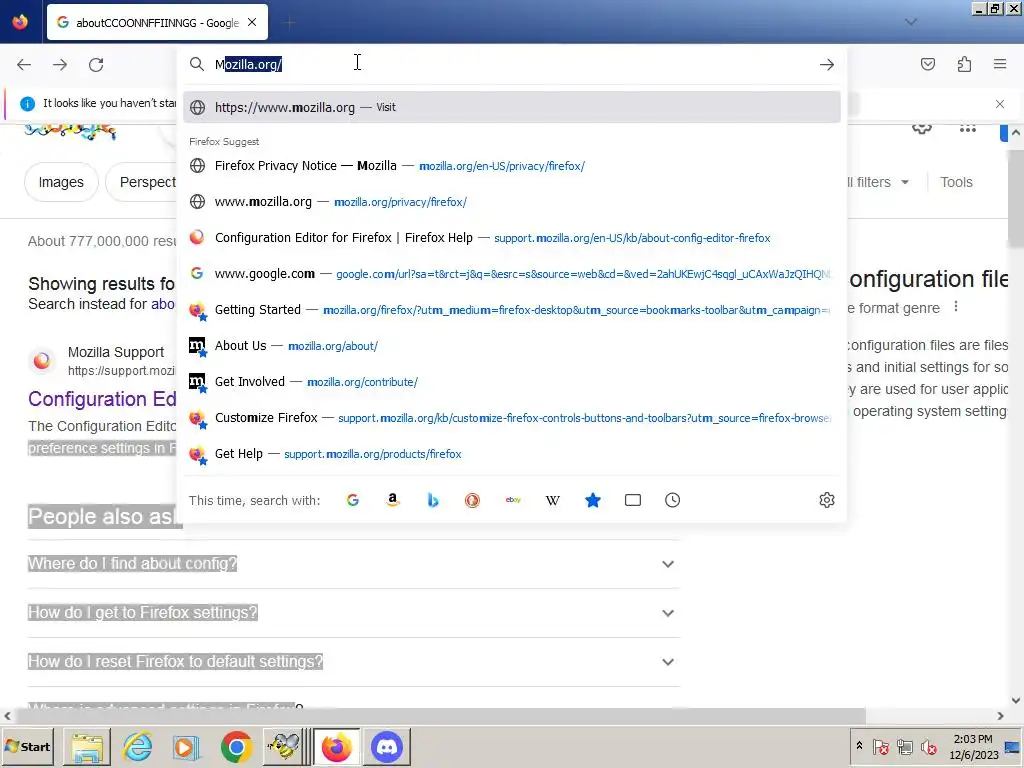The image size is (1024, 768).
Task: Click the vertical page scrollbar
Action: tap(1016, 199)
